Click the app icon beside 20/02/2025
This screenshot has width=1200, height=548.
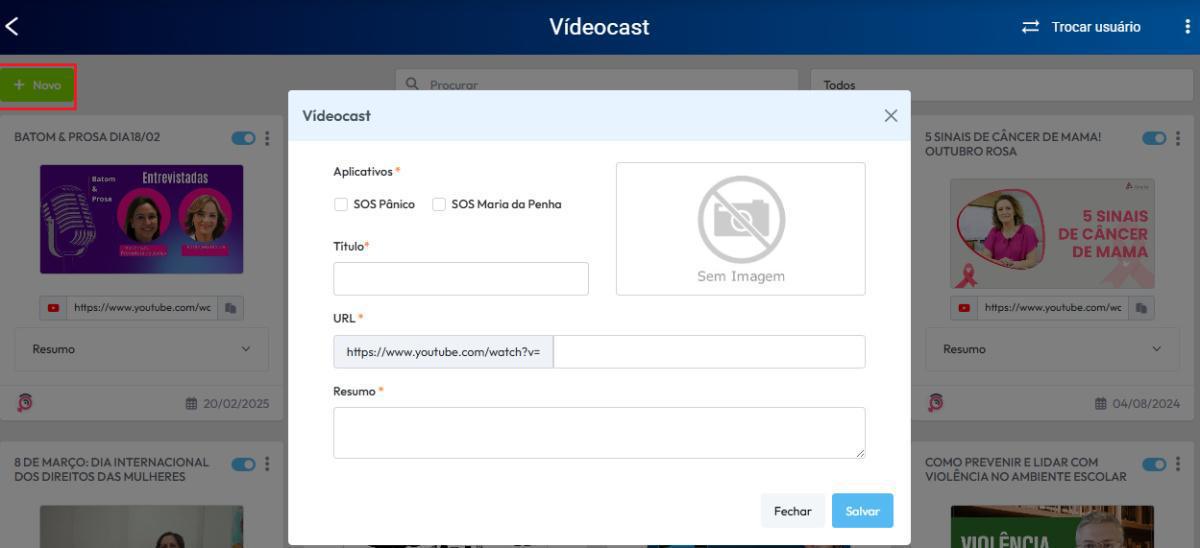[25, 403]
